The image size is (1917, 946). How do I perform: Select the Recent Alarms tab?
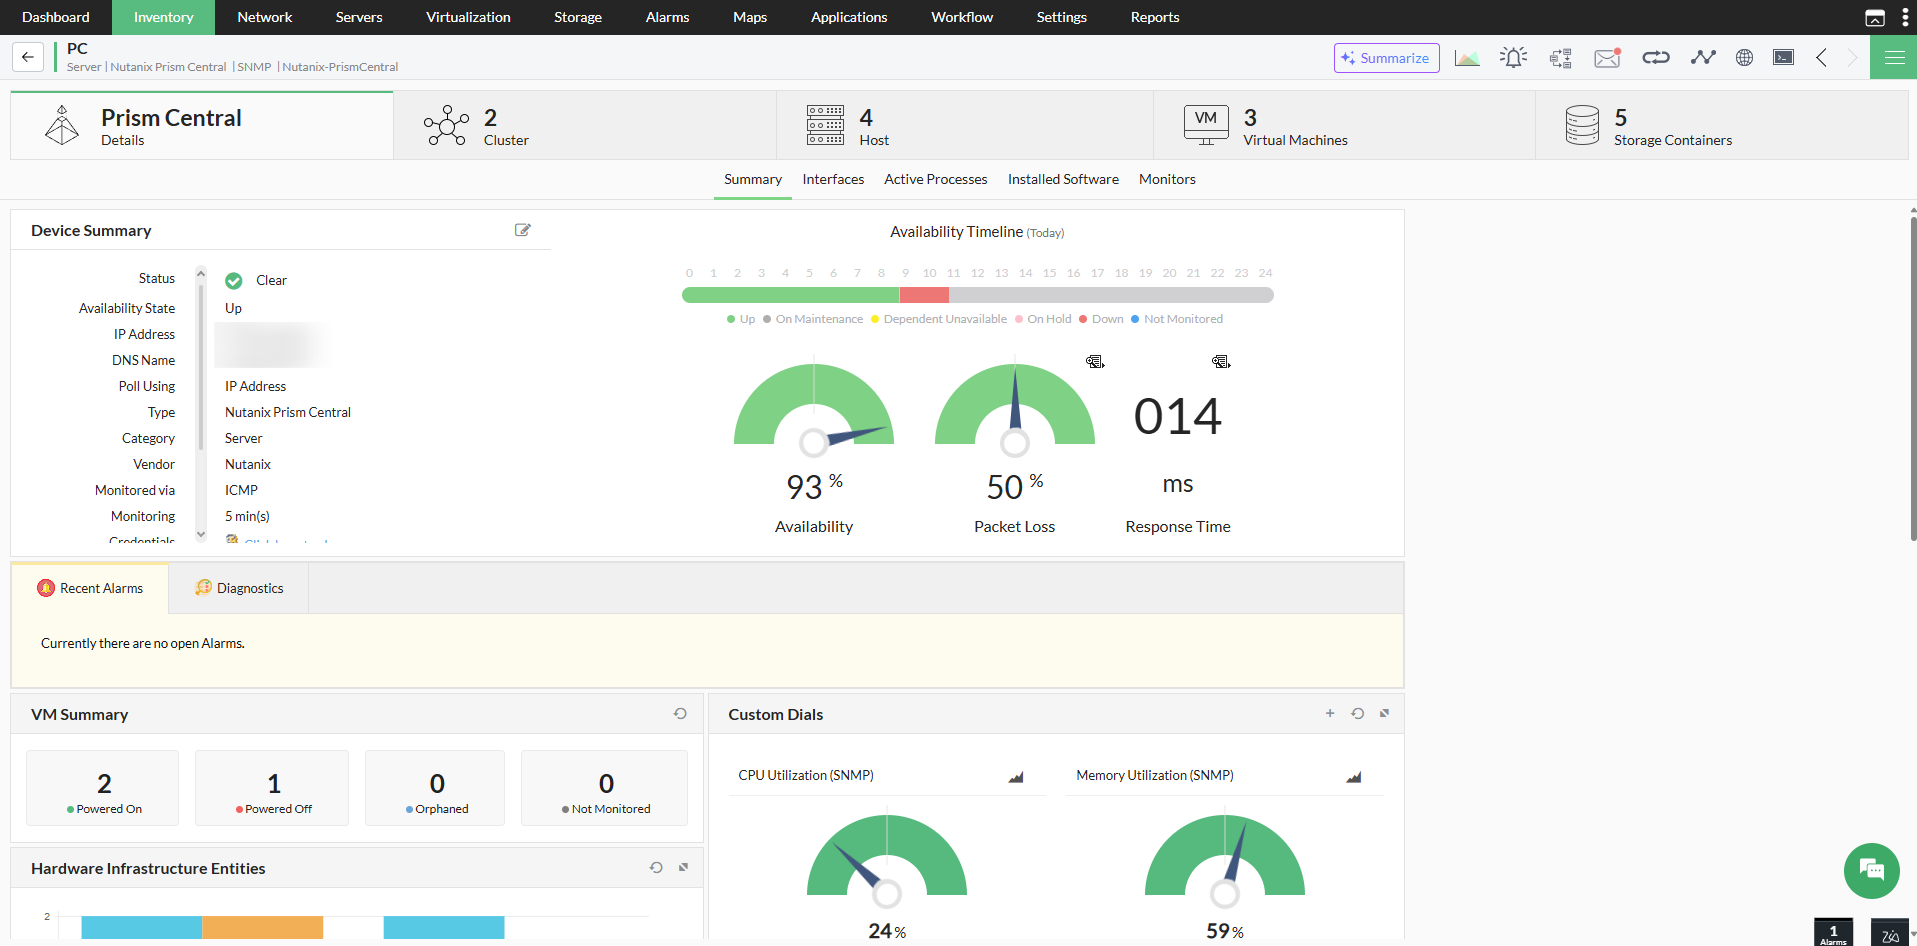[90, 589]
